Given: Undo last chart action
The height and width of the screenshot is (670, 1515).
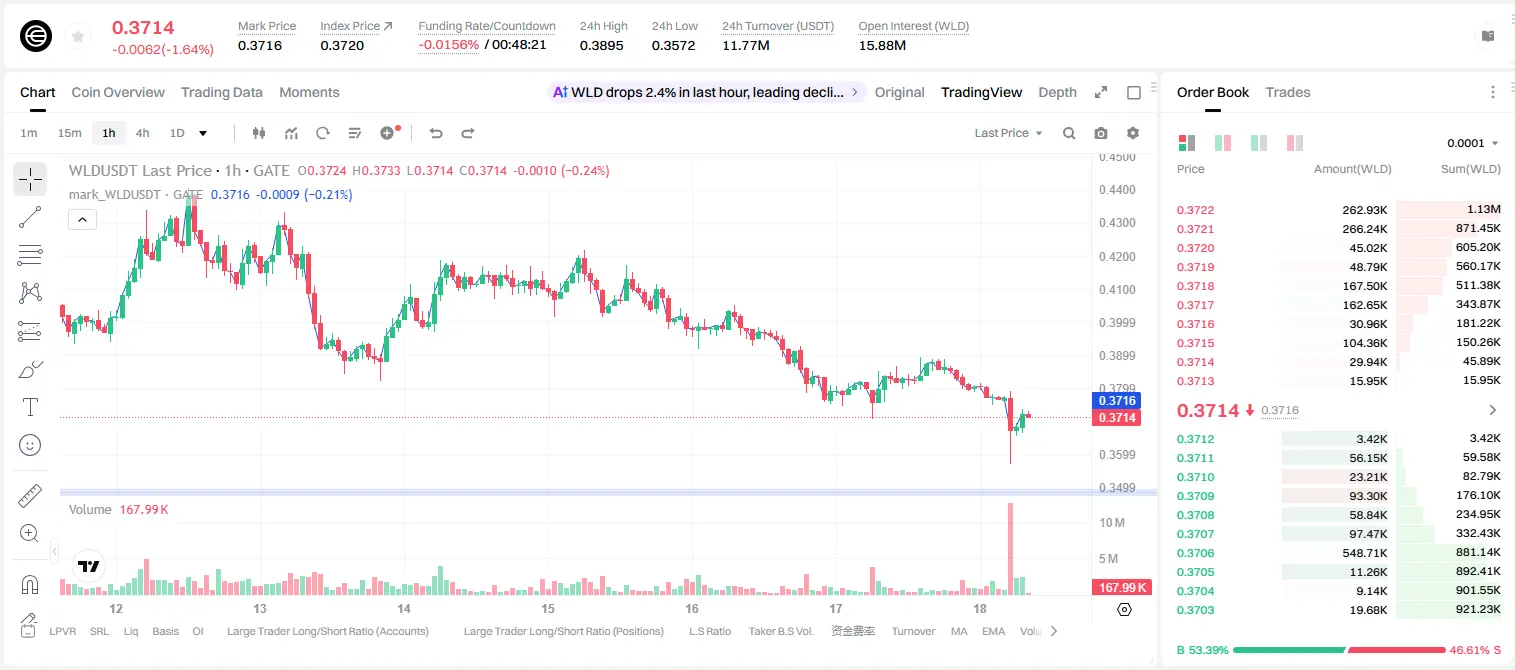Looking at the screenshot, I should (435, 133).
